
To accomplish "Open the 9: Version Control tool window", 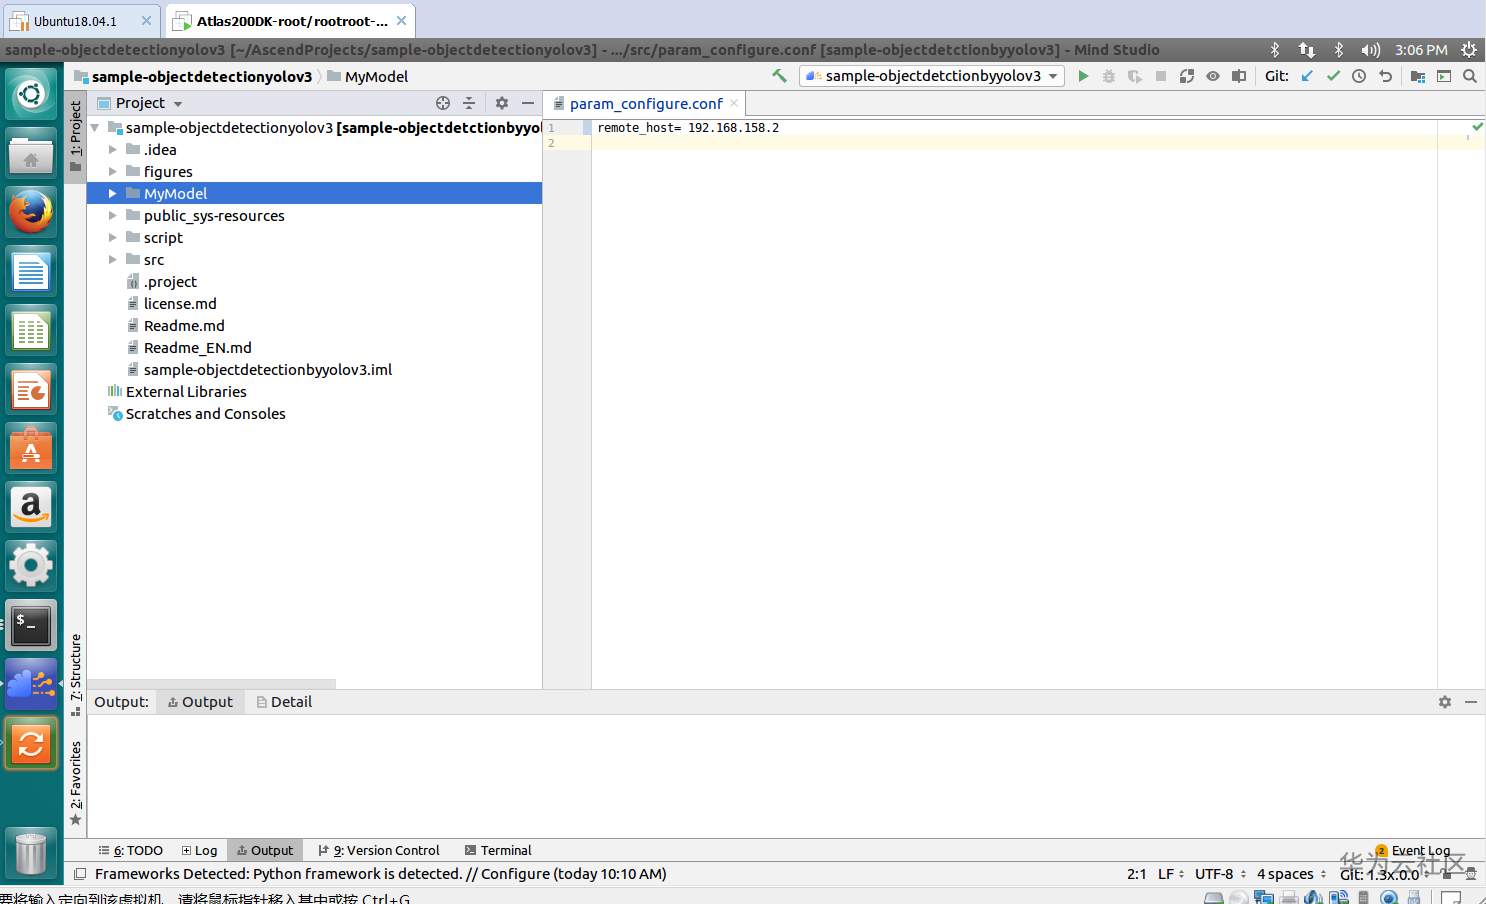I will (x=378, y=851).
